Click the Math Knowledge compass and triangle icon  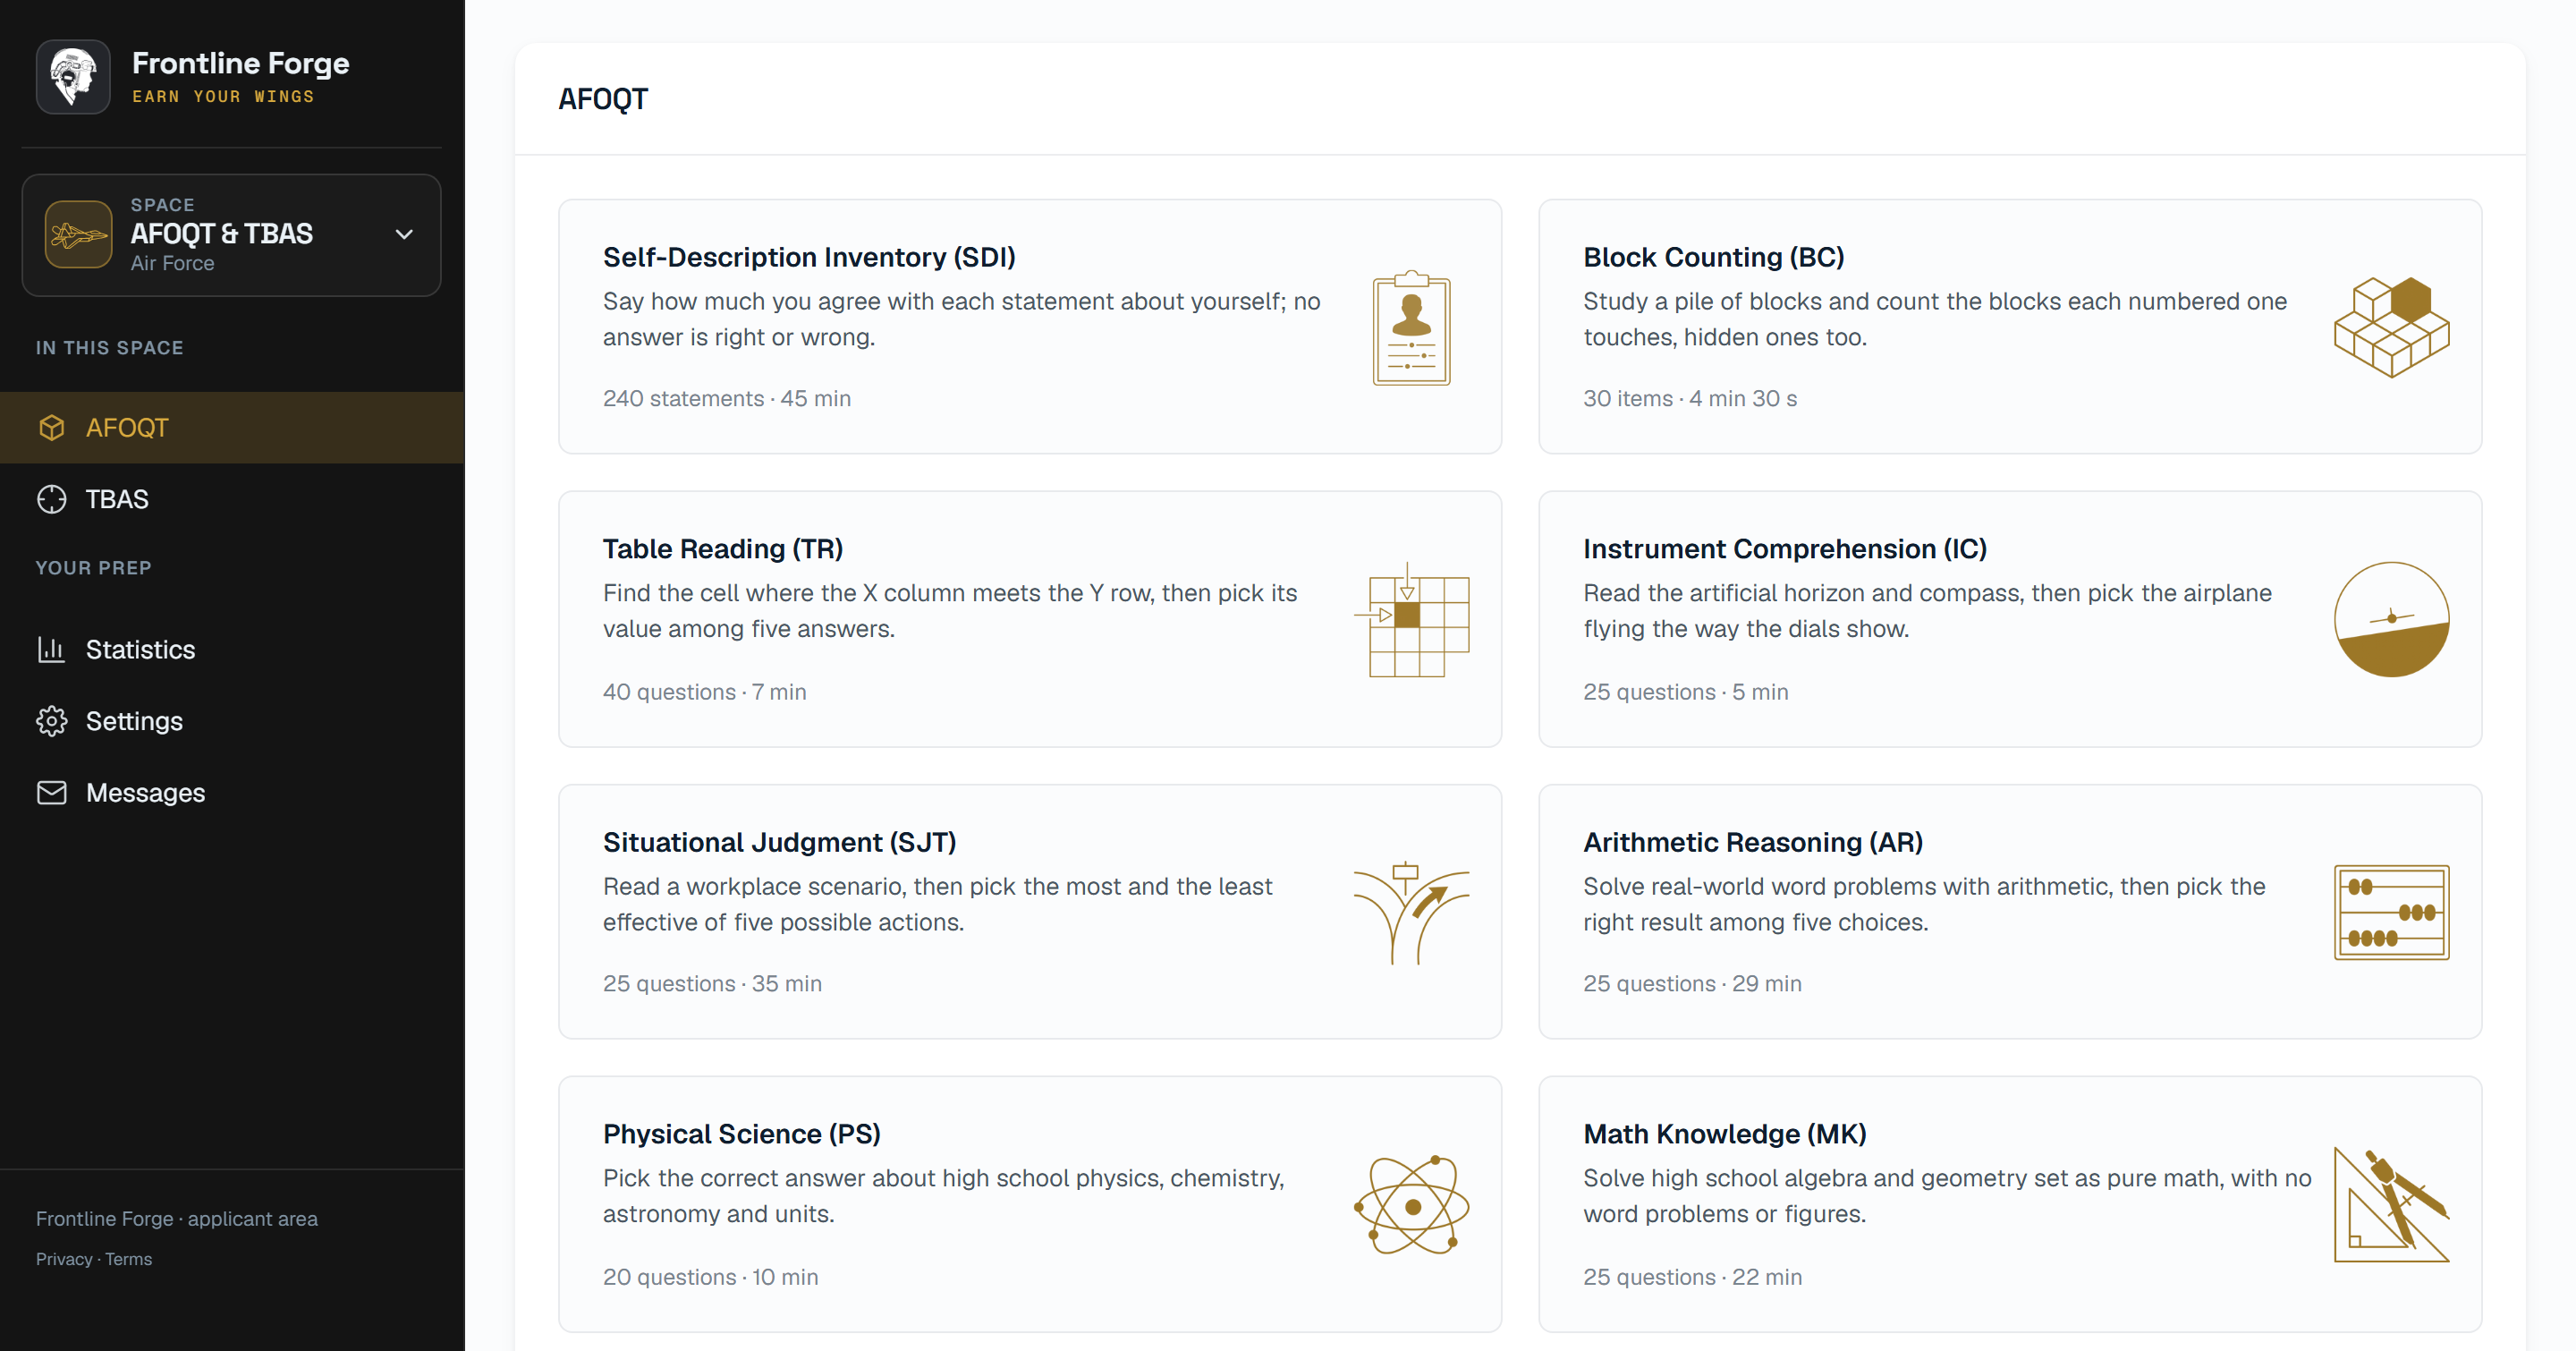tap(2391, 1205)
